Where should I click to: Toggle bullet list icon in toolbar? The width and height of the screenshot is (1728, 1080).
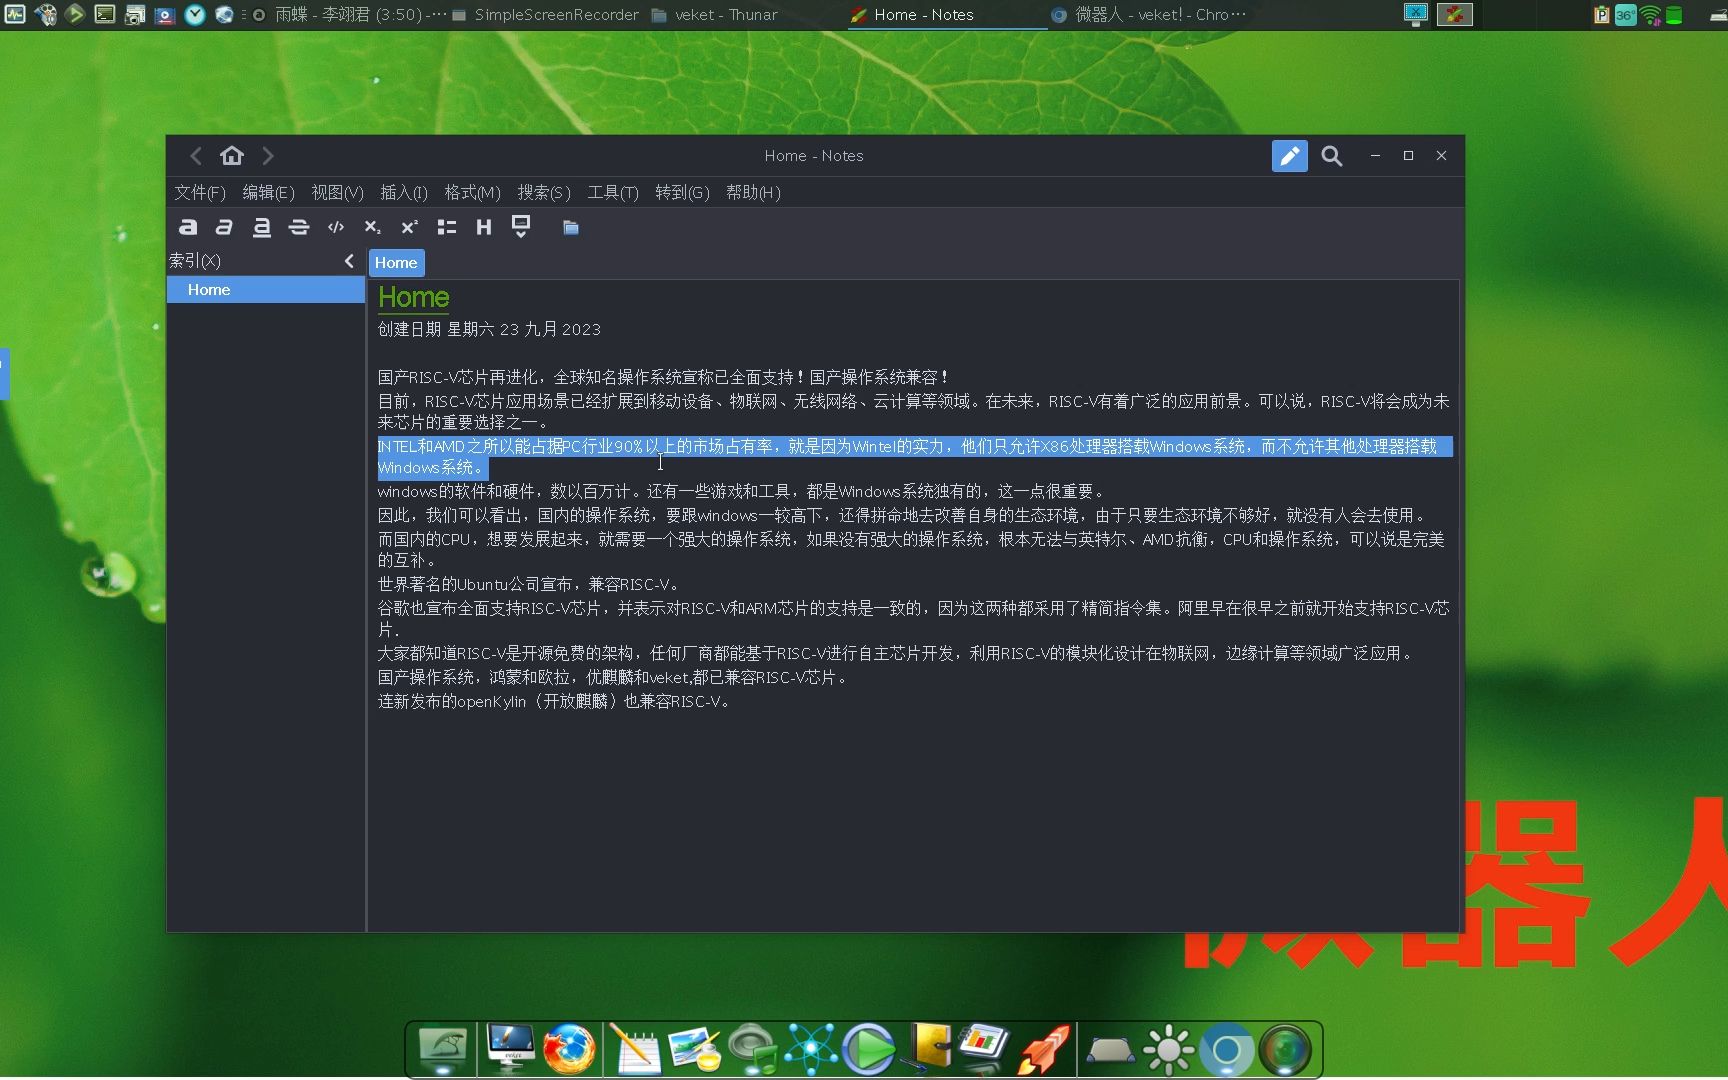tap(447, 227)
